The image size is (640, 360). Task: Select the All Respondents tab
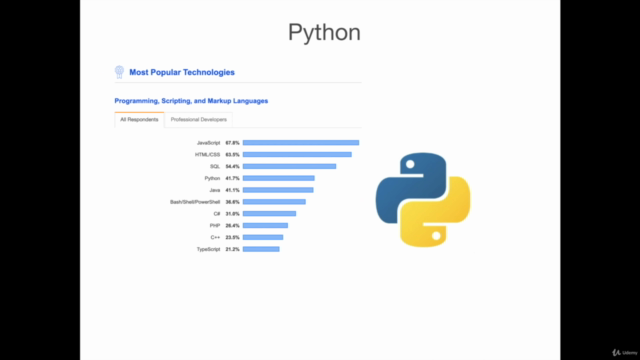tap(139, 120)
